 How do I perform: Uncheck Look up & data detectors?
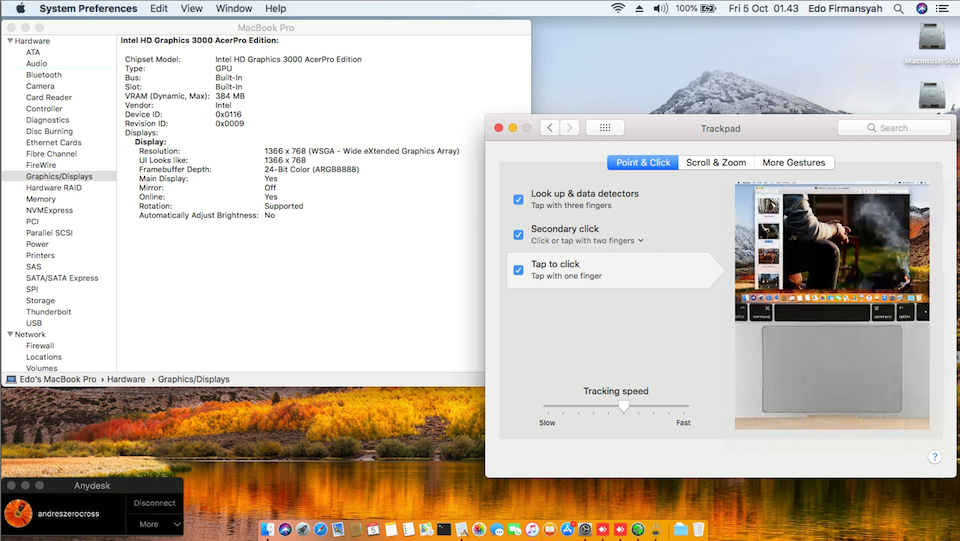519,200
